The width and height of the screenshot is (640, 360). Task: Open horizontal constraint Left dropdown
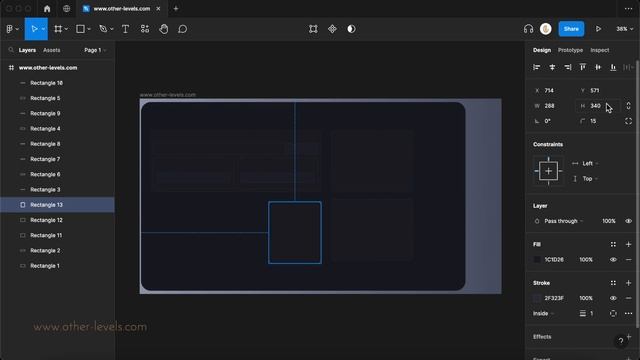(586, 163)
